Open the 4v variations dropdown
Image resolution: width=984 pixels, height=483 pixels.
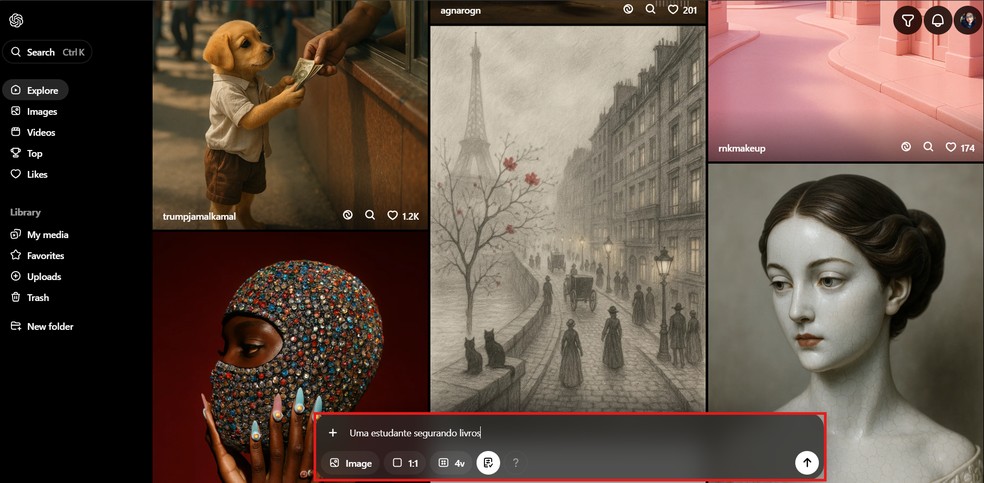(x=452, y=463)
